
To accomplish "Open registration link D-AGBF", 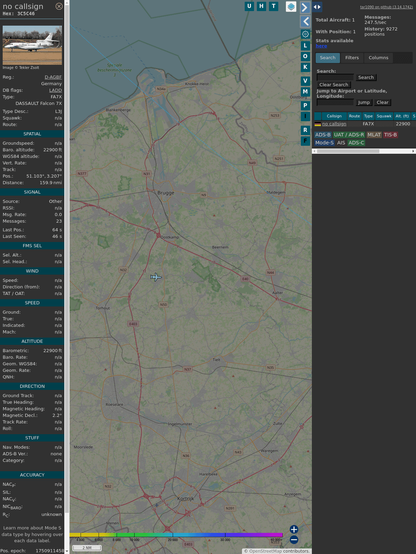I will point(53,77).
